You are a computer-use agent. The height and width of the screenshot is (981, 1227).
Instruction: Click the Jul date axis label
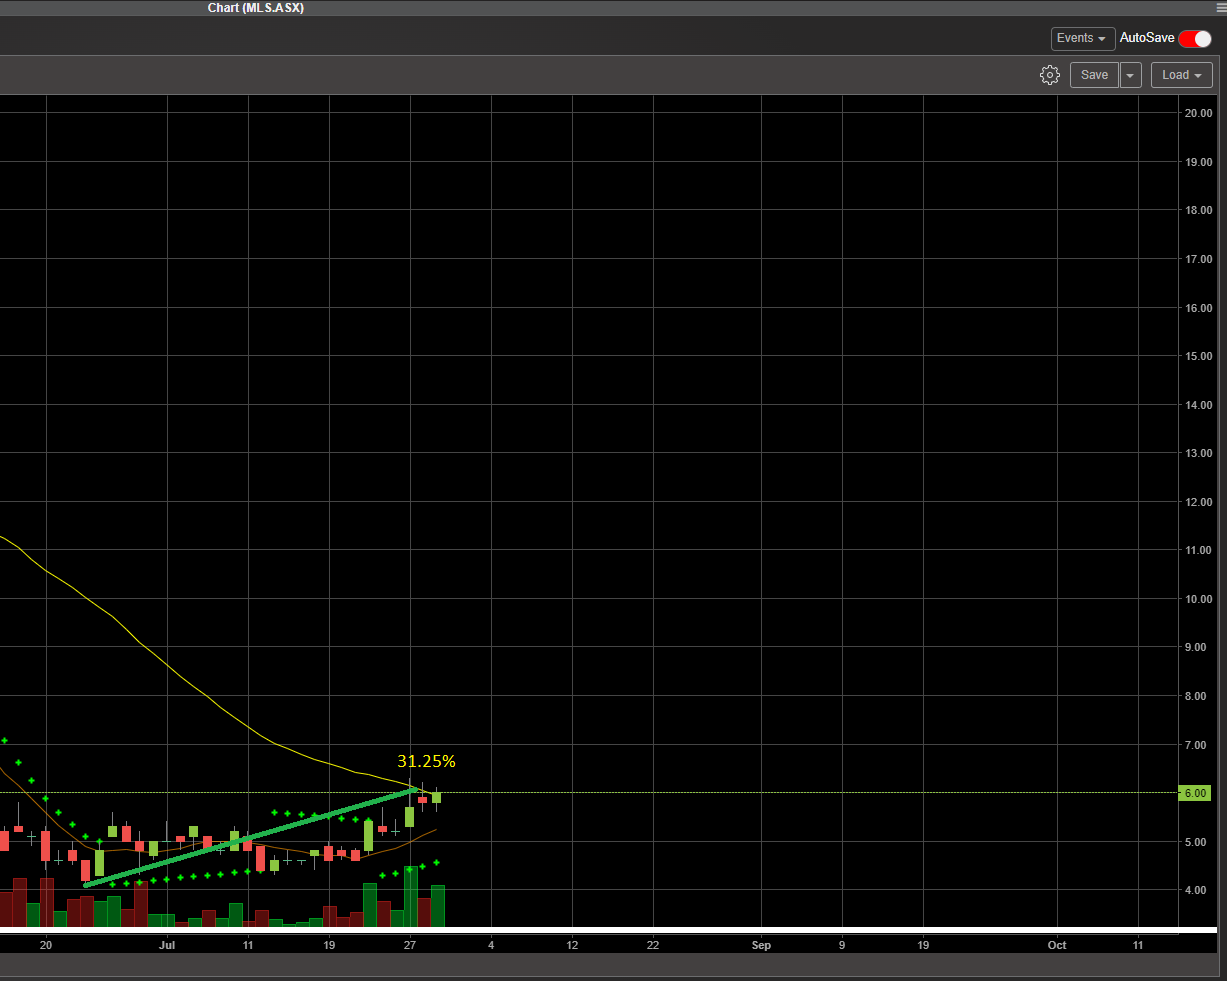tap(167, 945)
